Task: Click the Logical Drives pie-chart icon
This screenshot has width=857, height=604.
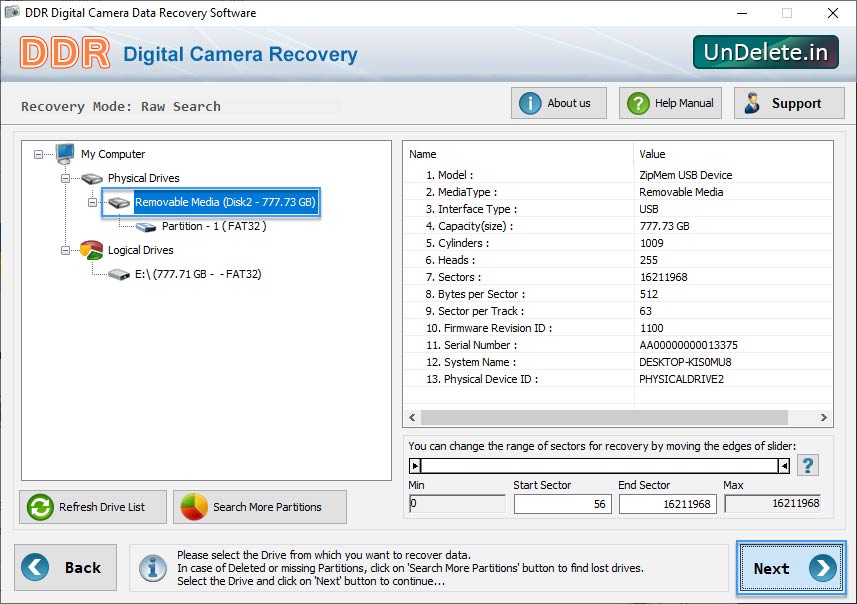Action: tap(91, 250)
